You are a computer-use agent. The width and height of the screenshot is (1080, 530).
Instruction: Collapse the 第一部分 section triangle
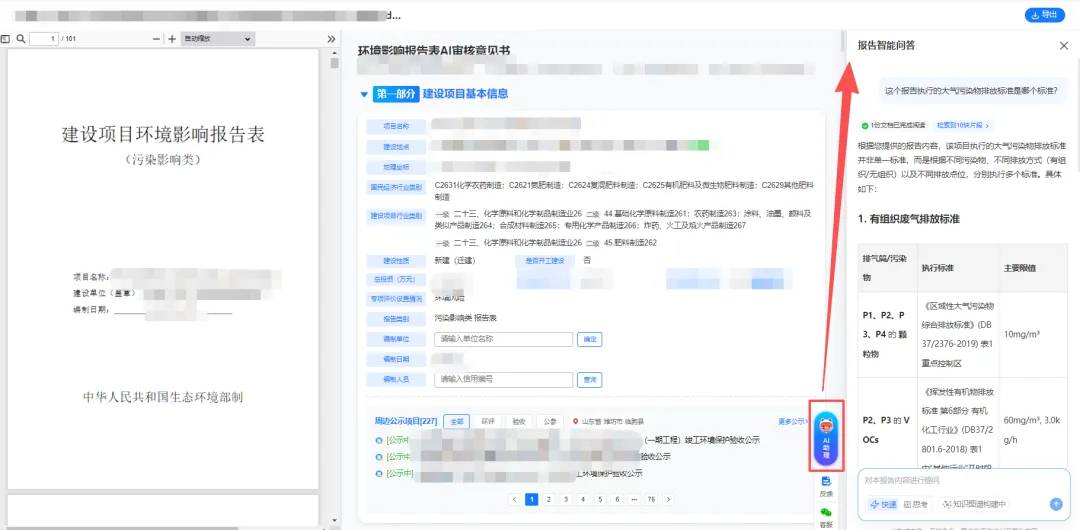tap(364, 94)
